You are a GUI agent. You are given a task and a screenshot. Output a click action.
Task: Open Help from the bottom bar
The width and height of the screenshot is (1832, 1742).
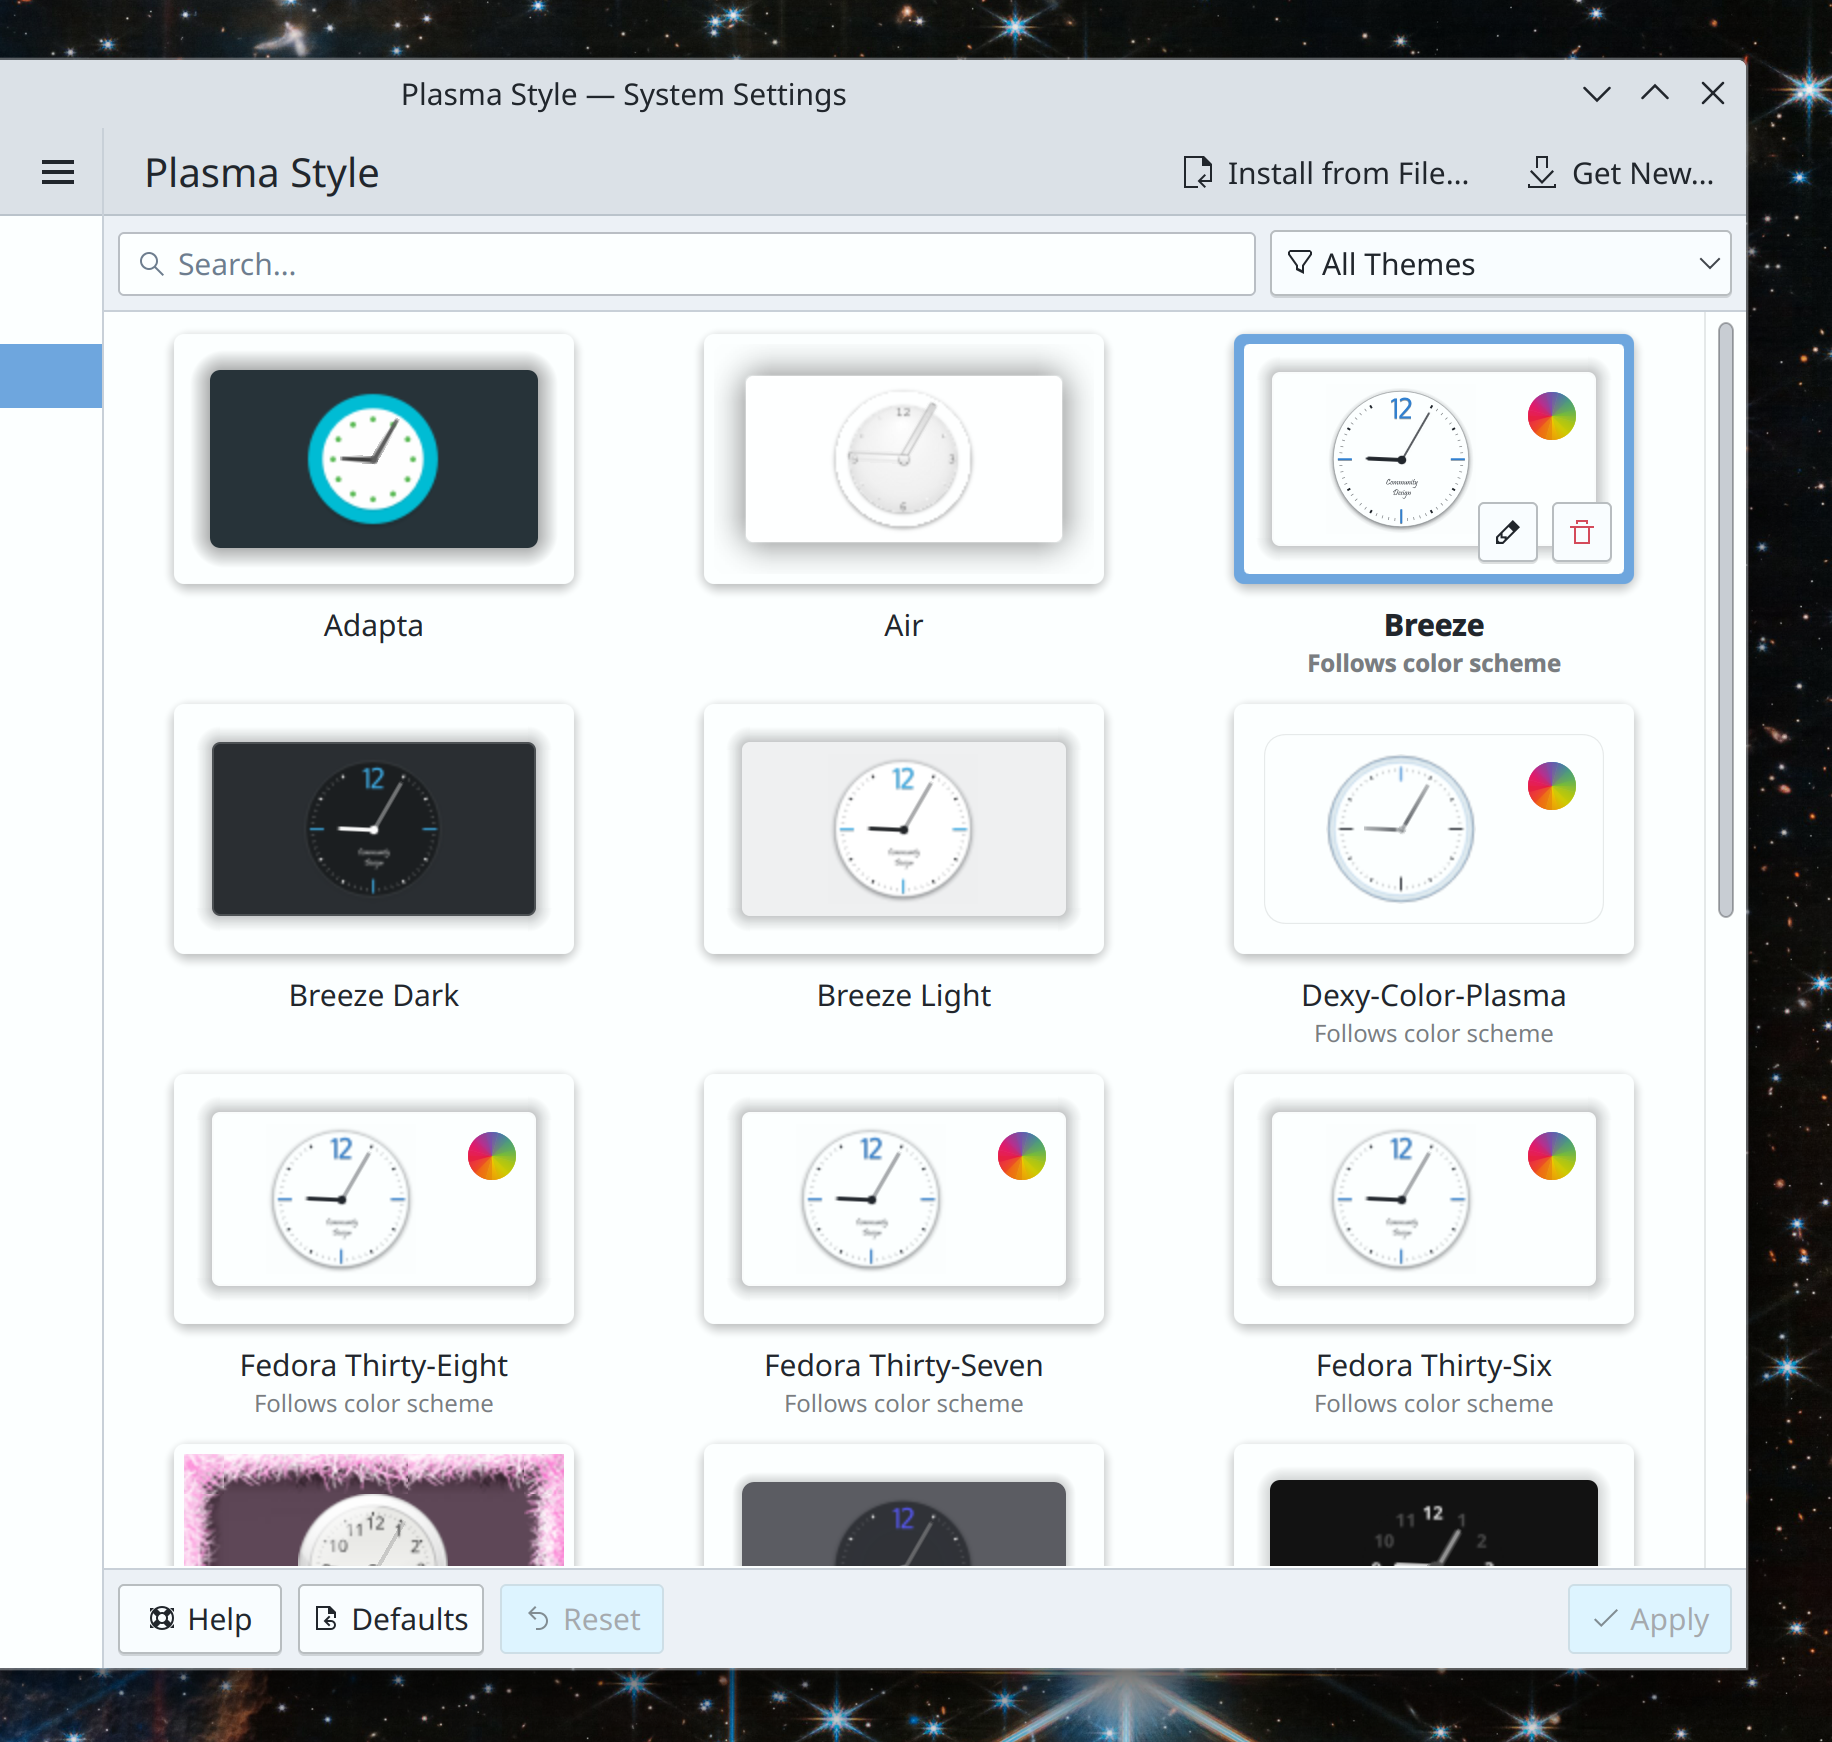point(200,1619)
